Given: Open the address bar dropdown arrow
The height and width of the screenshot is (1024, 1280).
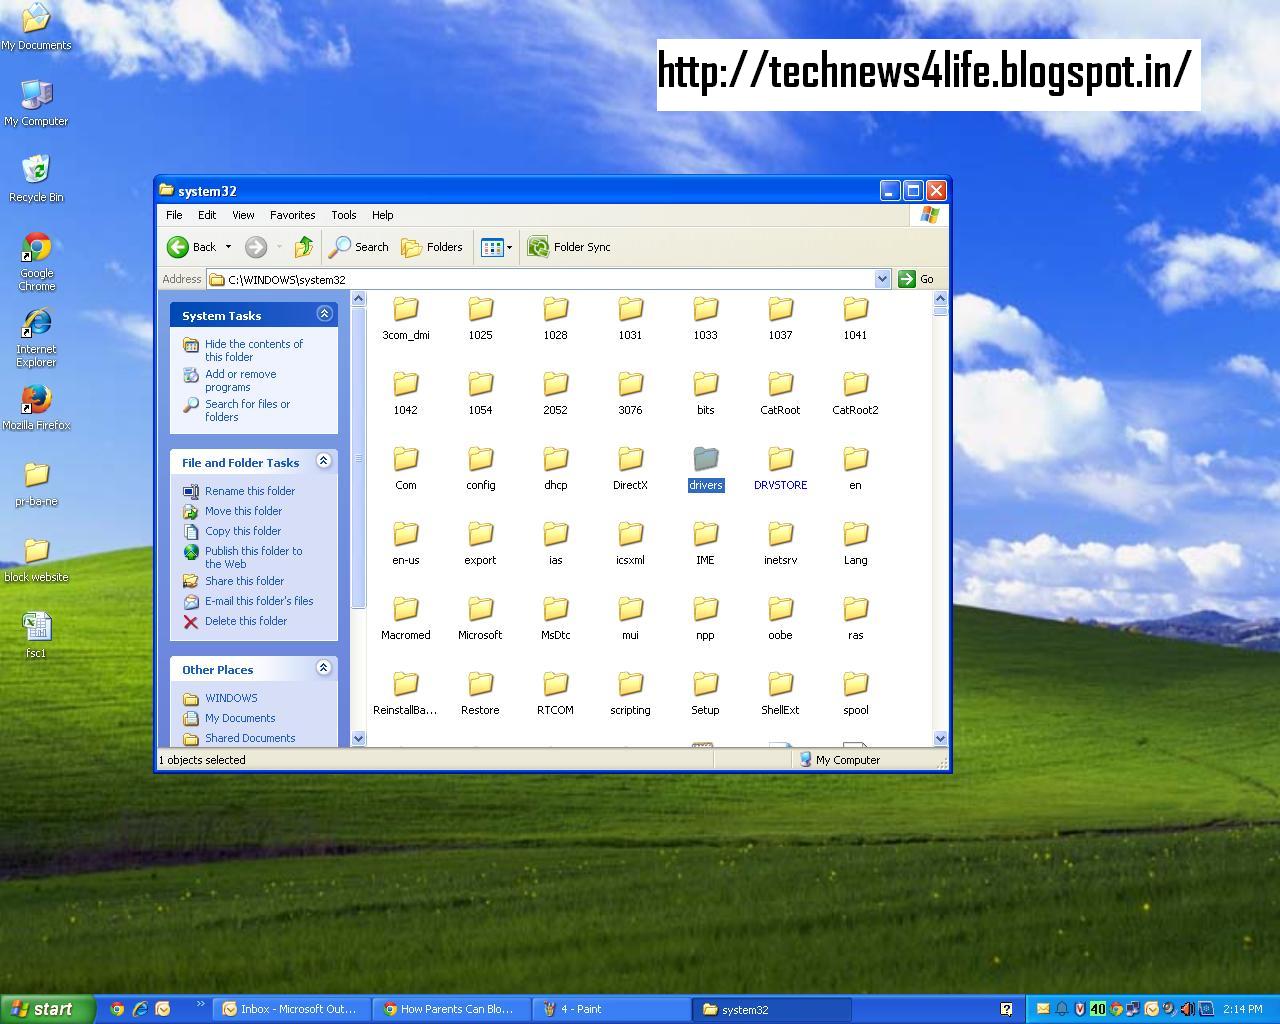Looking at the screenshot, I should [x=882, y=279].
